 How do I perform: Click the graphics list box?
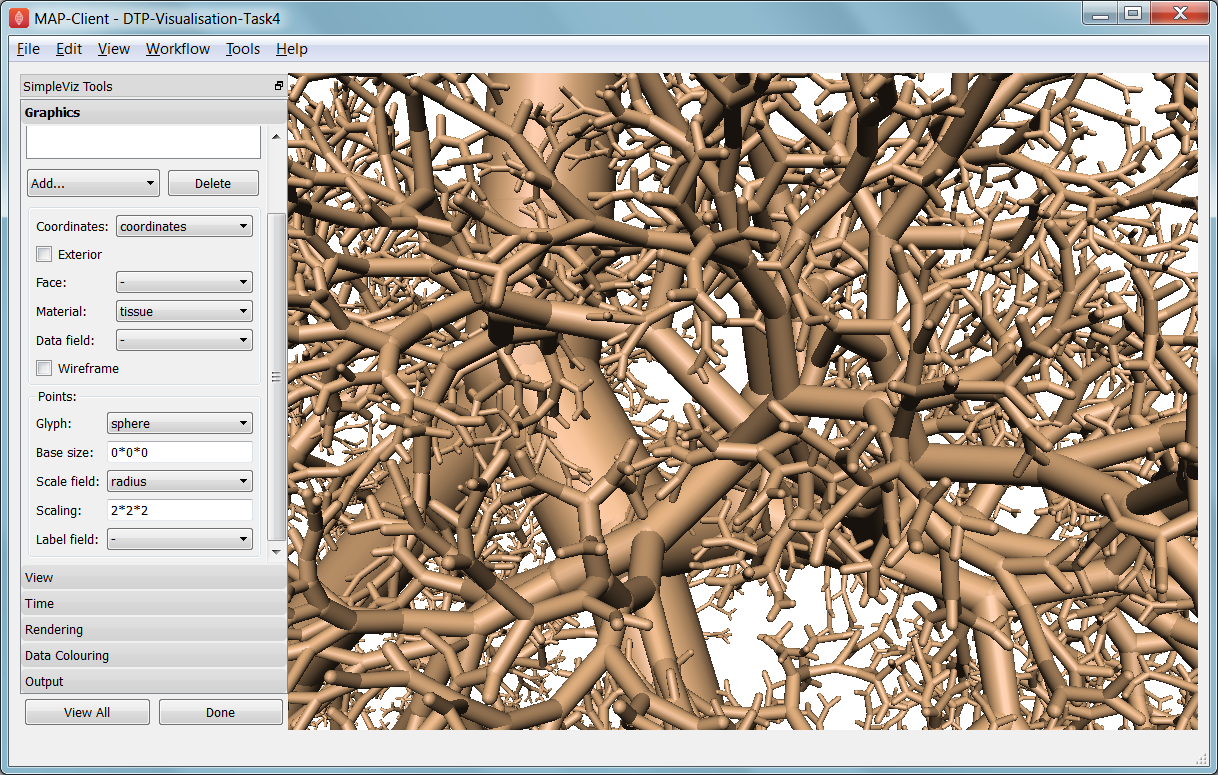coord(143,142)
